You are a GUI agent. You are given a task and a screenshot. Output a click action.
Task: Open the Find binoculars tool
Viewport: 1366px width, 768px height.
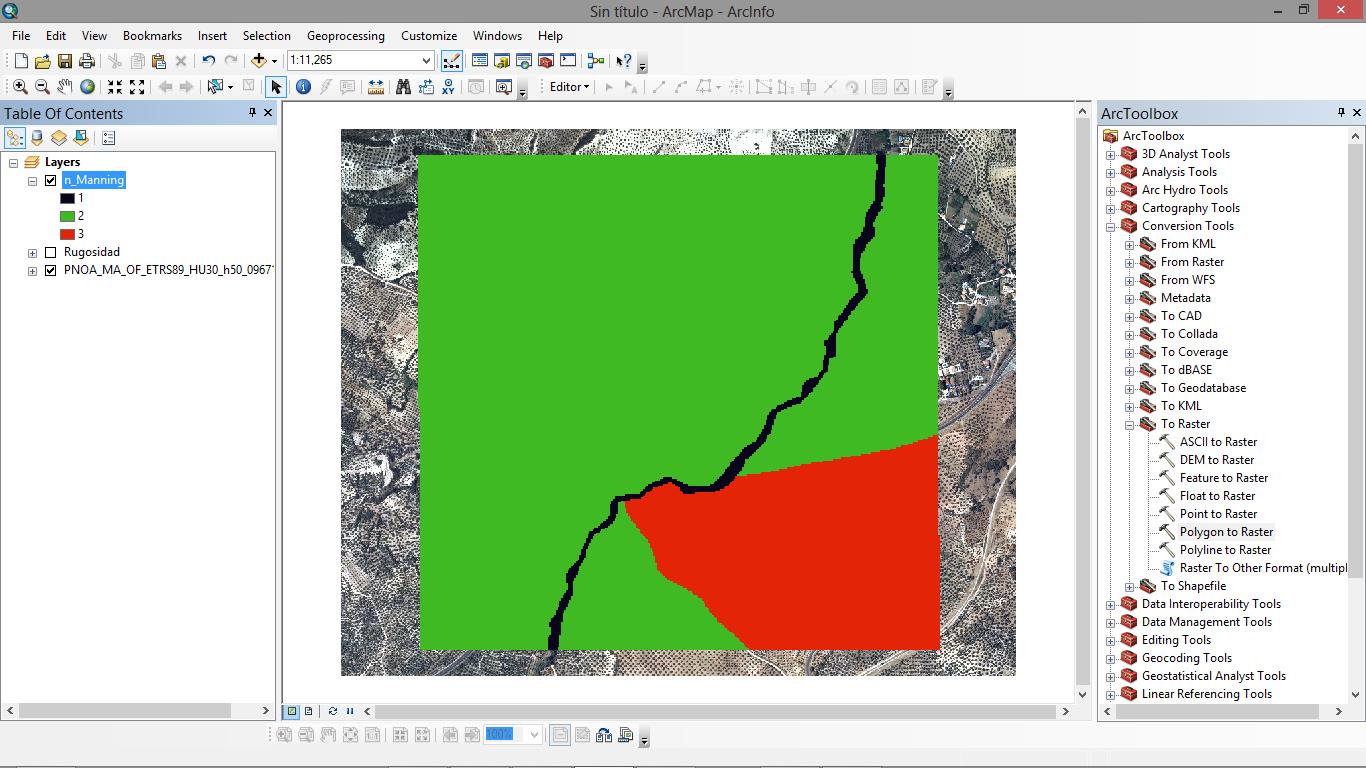point(403,87)
